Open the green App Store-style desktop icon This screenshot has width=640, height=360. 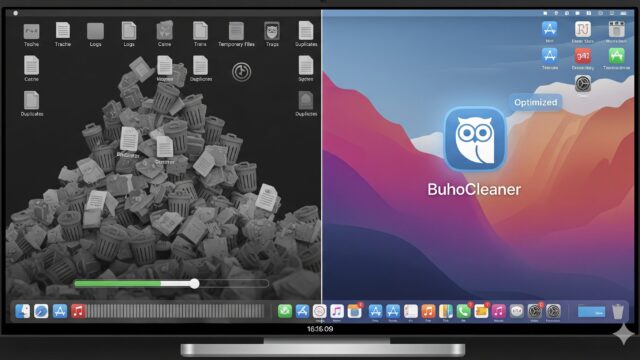[x=616, y=56]
